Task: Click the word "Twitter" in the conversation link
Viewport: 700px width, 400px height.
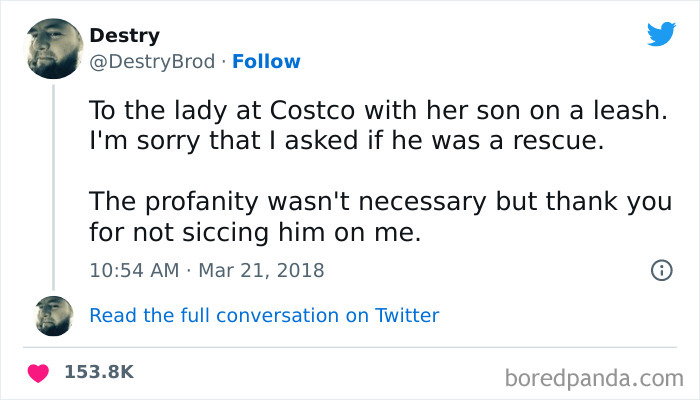Action: [x=407, y=315]
